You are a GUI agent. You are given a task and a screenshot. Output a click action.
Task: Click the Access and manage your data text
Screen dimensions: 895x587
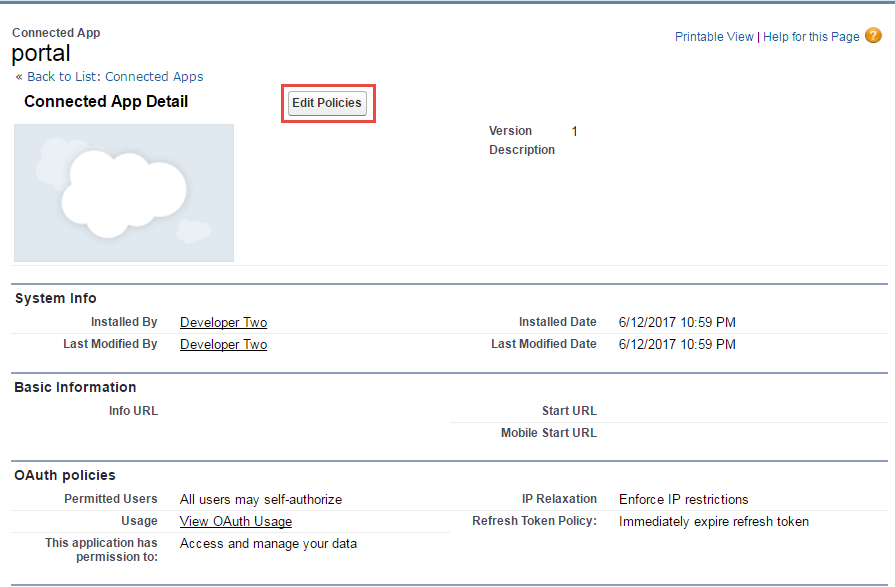[268, 544]
